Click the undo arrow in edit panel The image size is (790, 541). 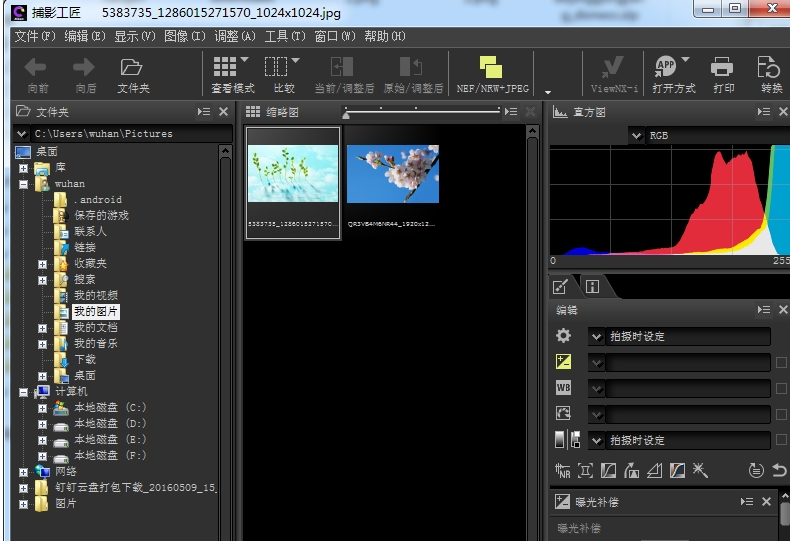779,470
